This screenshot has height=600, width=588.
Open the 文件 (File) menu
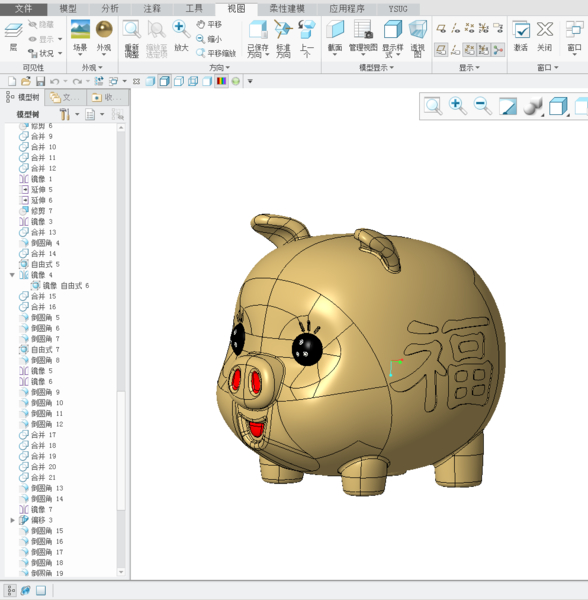[23, 9]
